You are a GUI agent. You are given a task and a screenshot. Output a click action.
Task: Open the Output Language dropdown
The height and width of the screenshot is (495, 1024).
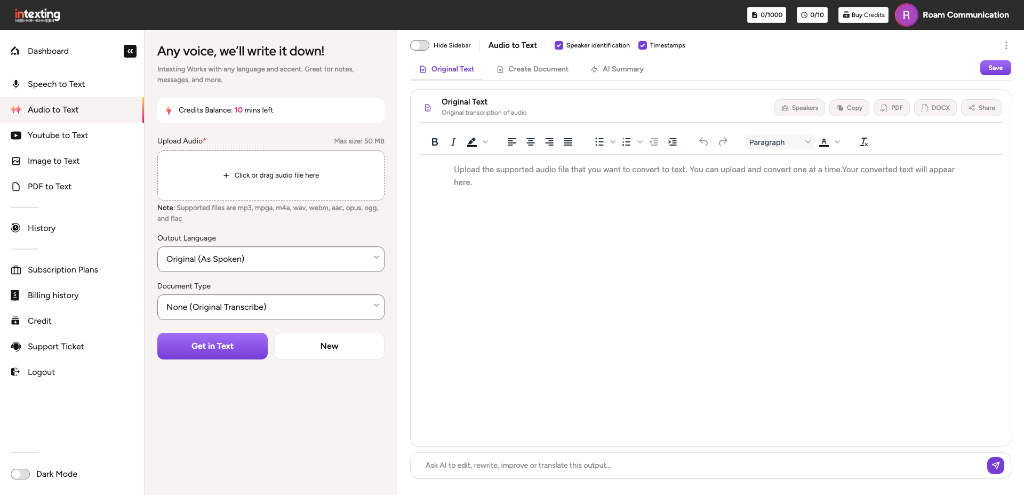[x=271, y=259]
